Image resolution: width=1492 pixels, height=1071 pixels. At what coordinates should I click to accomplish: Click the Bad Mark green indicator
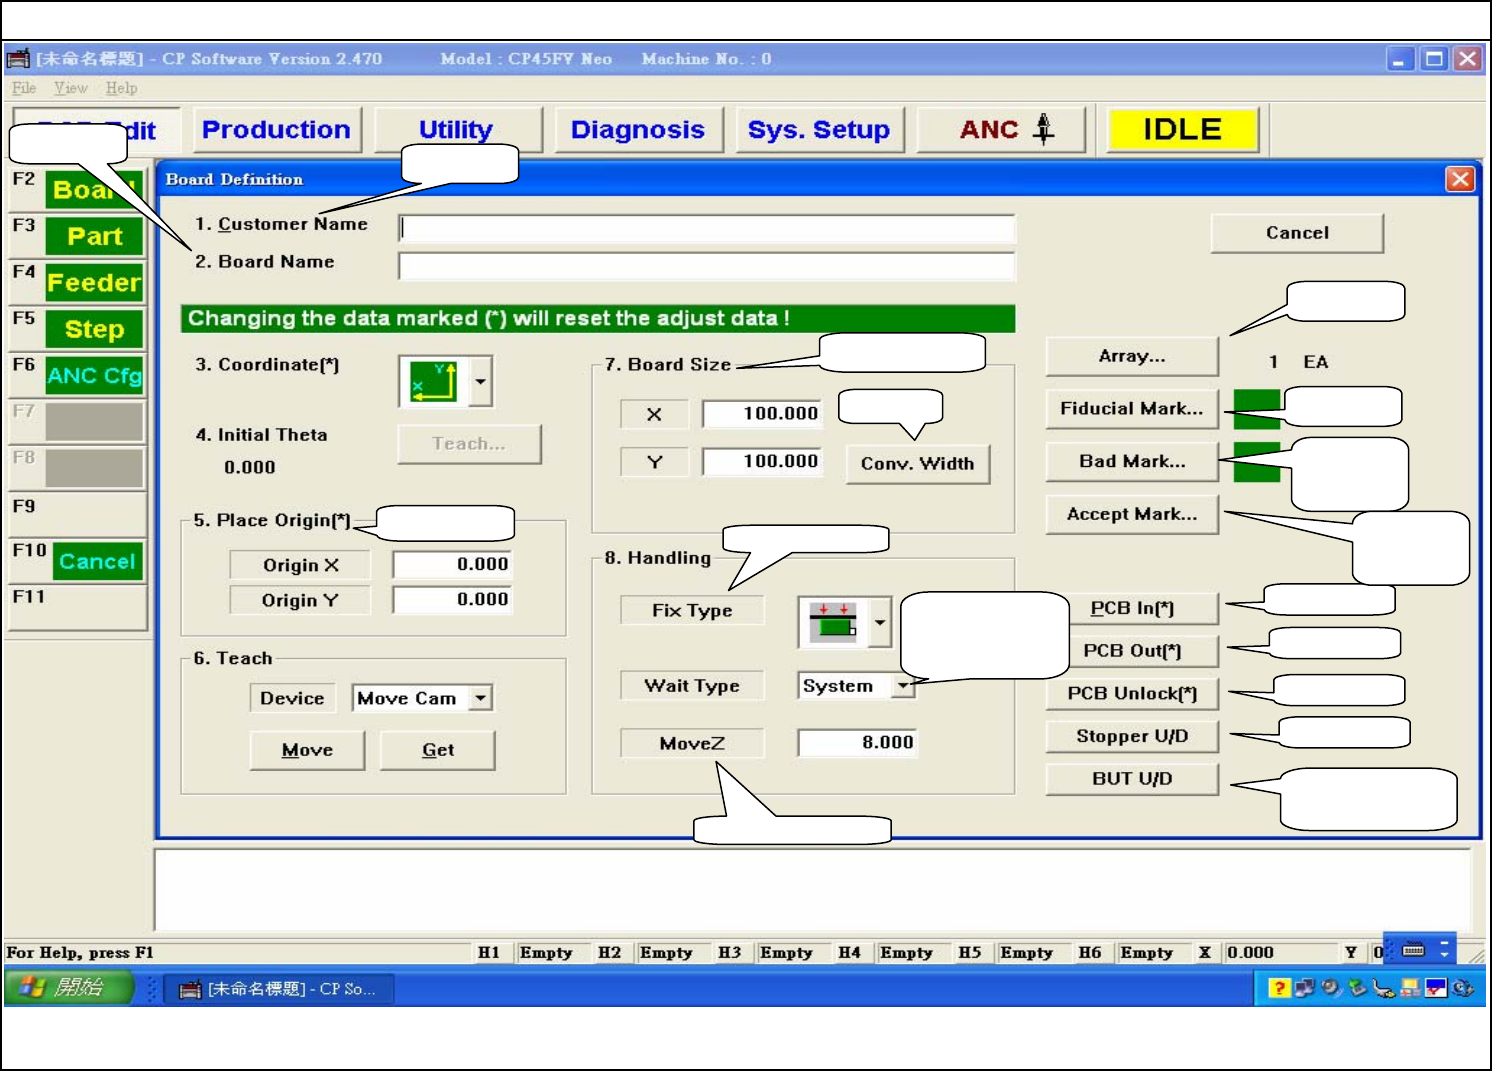click(x=1257, y=462)
